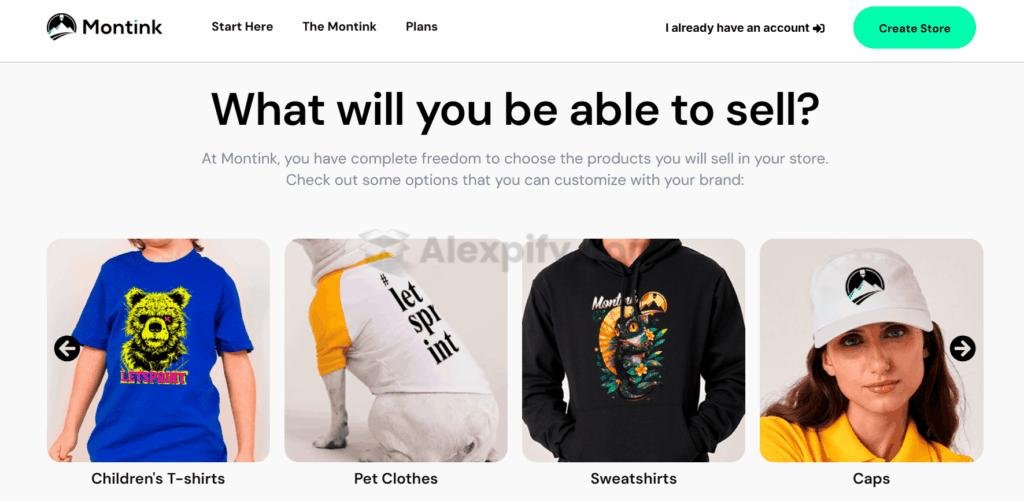The width and height of the screenshot is (1024, 501).
Task: Click the Children's T-shirts label
Action: (x=158, y=479)
